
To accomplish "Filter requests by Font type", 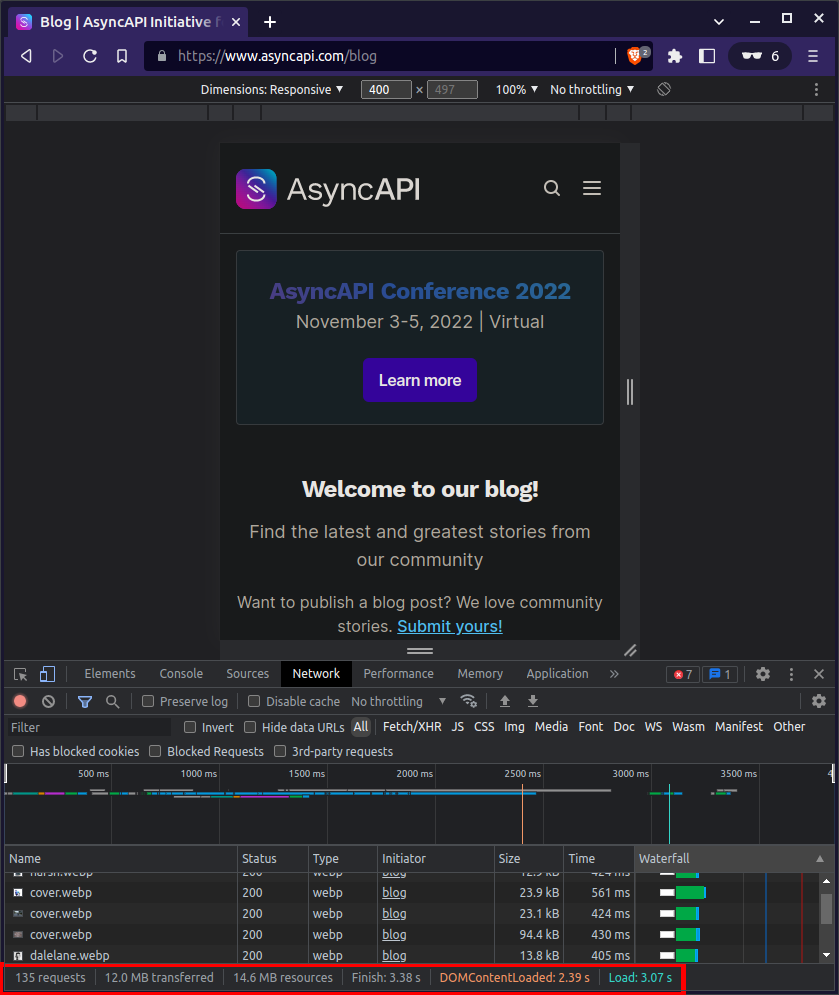I will pos(591,727).
